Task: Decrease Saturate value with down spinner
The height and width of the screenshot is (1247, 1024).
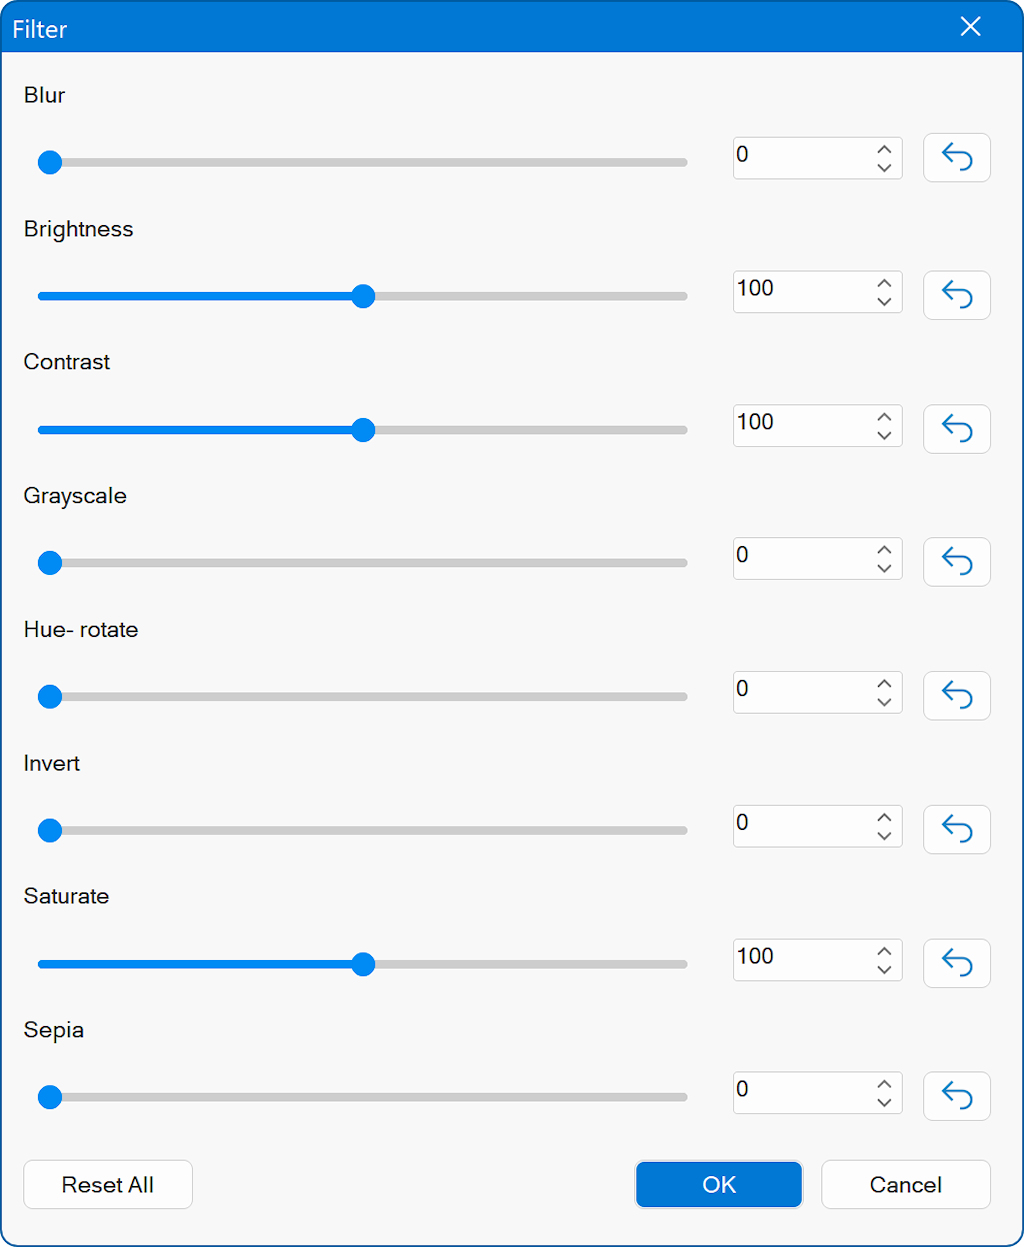Action: 884,970
